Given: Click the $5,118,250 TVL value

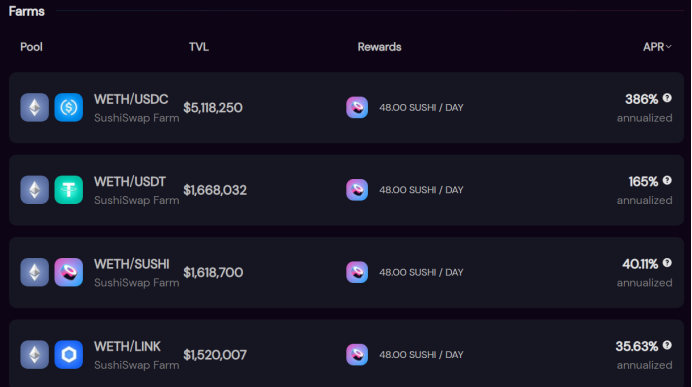Looking at the screenshot, I should point(213,108).
